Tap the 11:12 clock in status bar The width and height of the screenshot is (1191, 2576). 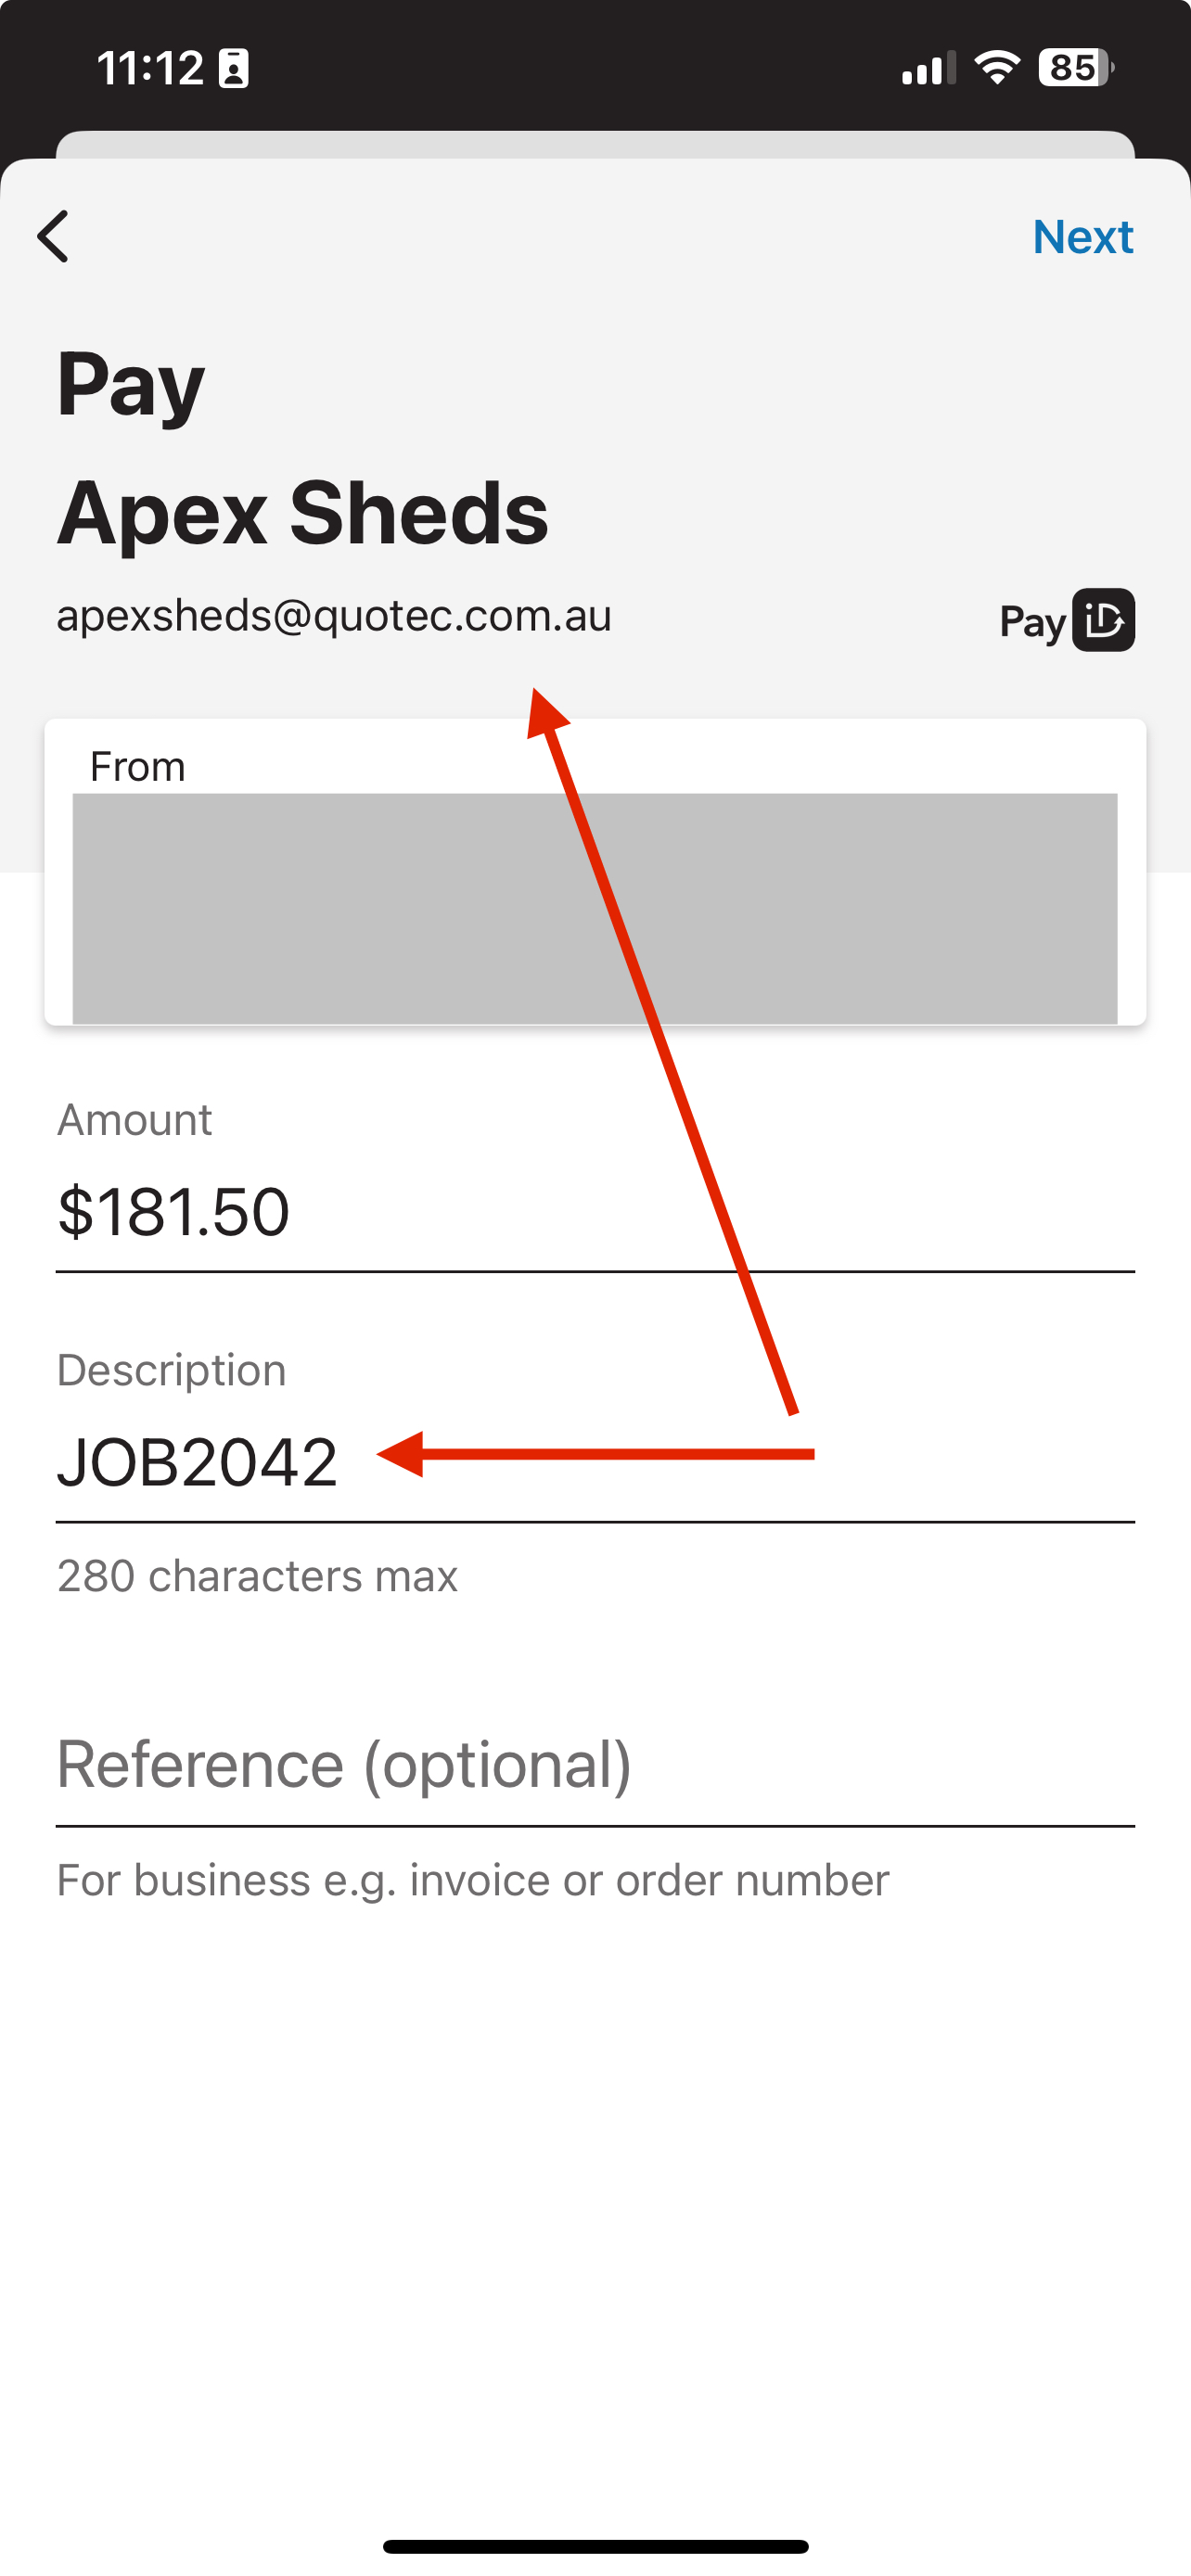click(x=150, y=68)
